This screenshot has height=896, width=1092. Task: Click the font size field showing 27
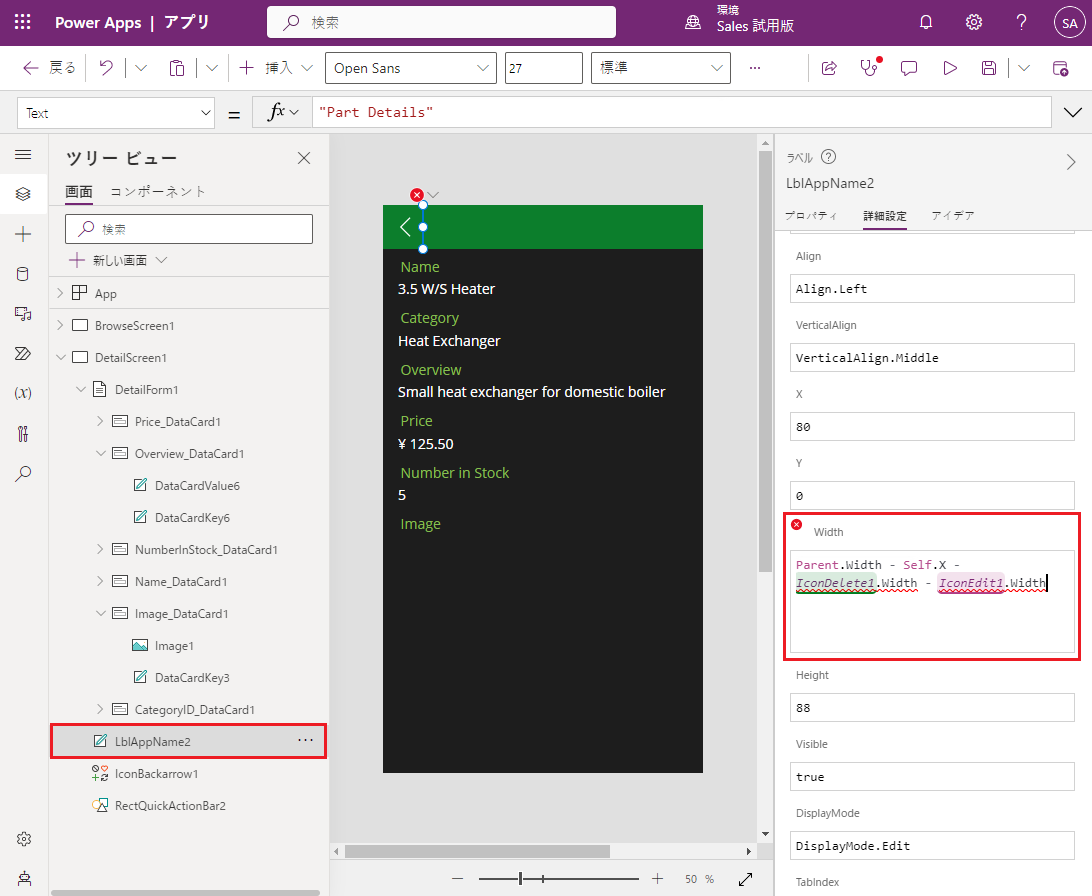click(544, 68)
